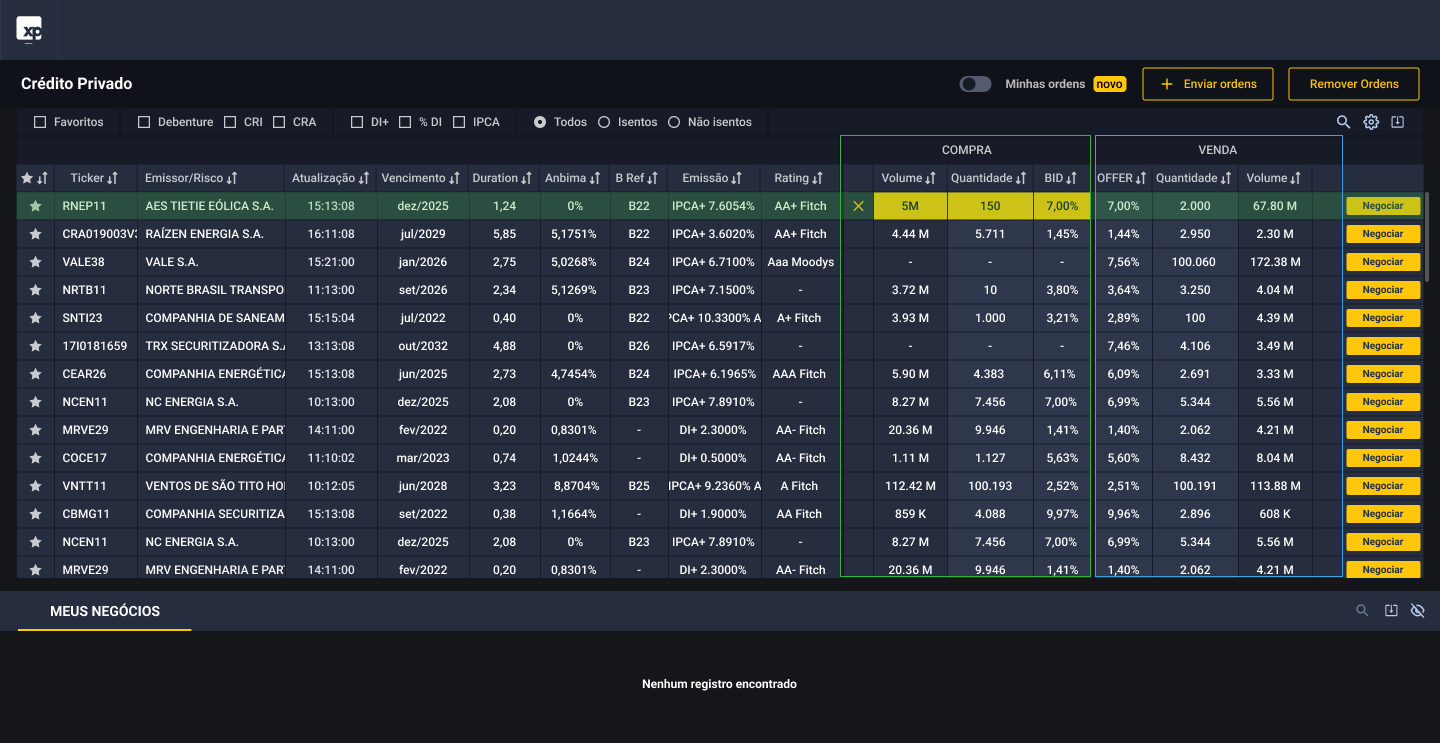This screenshot has width=1440, height=743.
Task: Sort by BID column header
Action: (1061, 178)
